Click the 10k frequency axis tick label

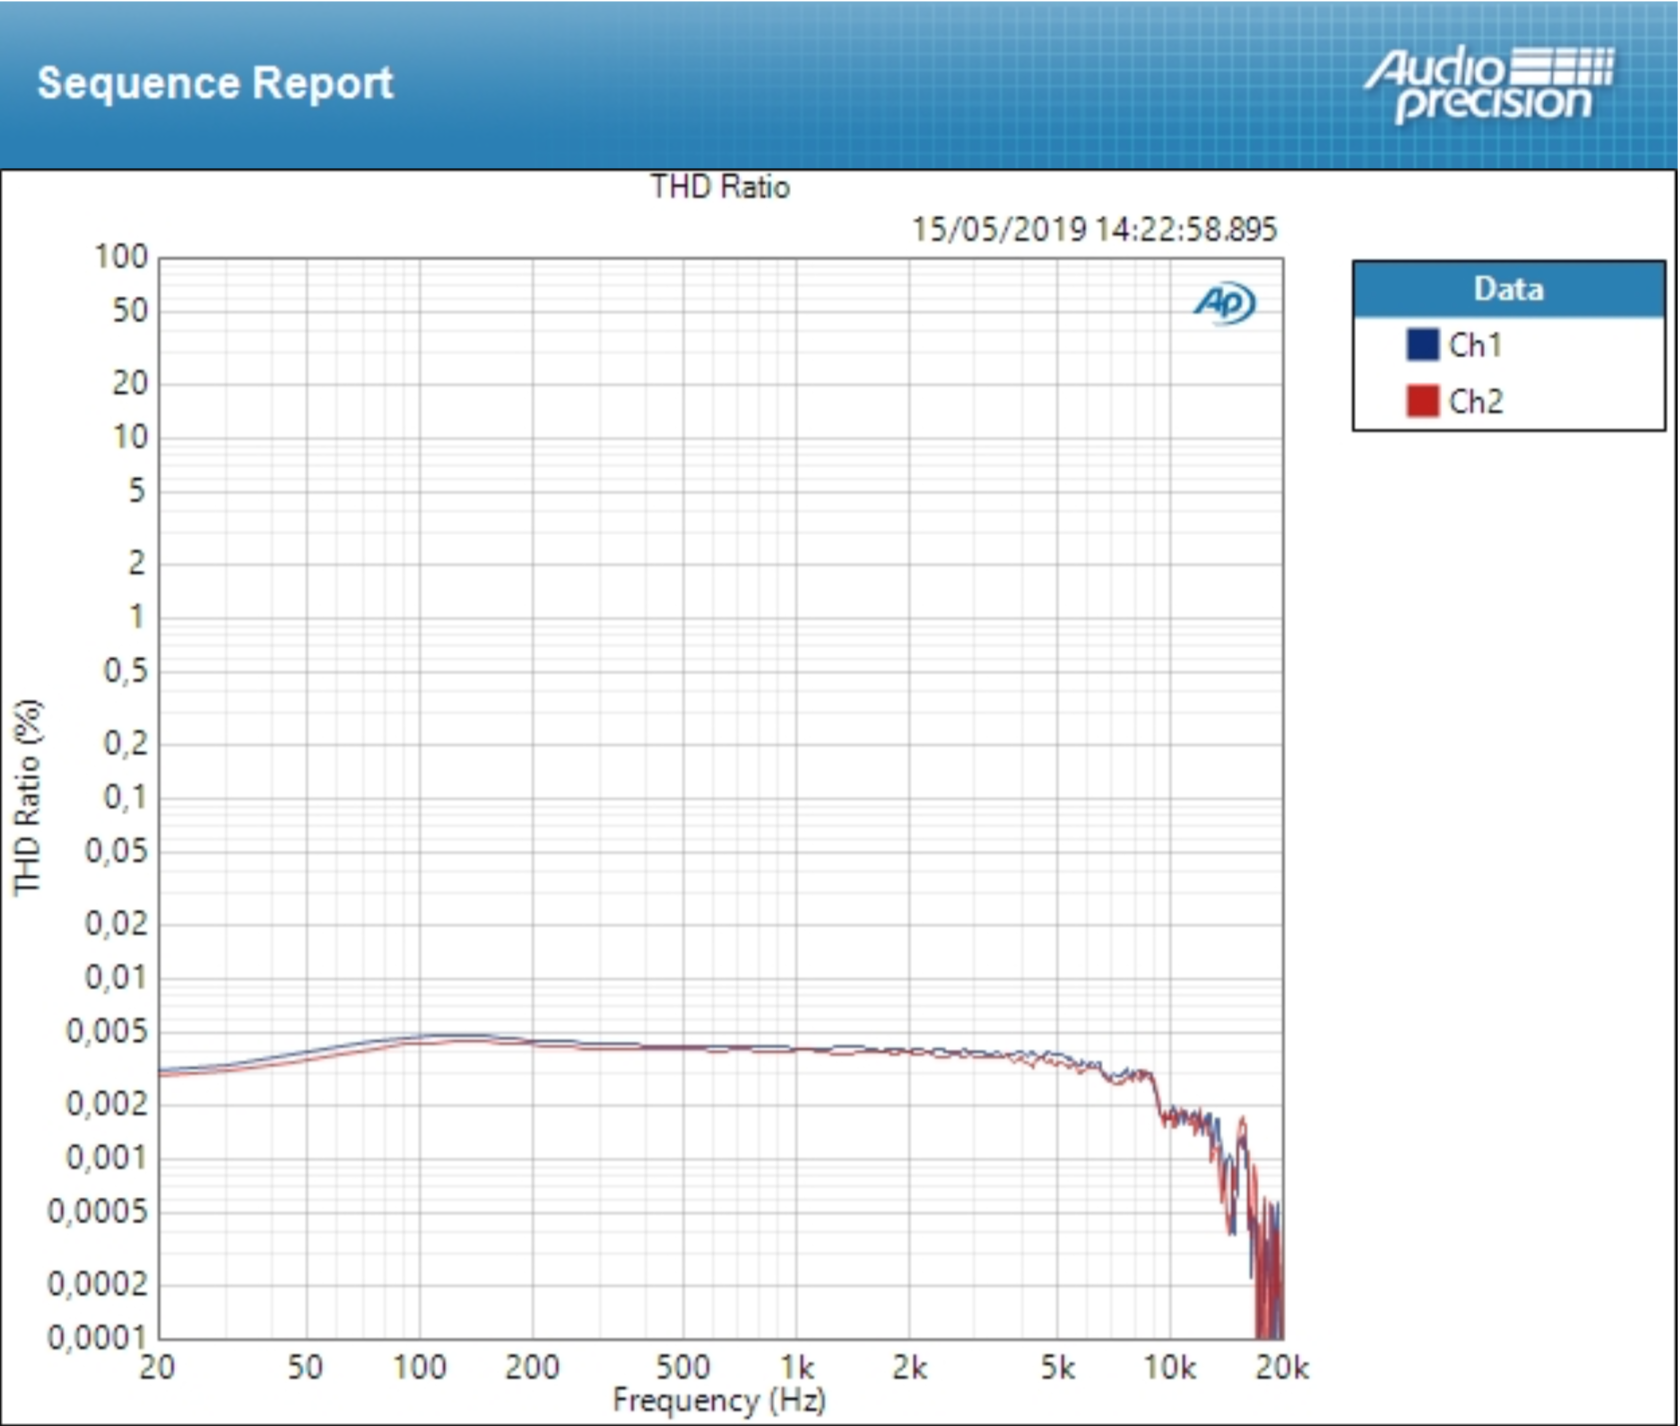pyautogui.click(x=1169, y=1366)
